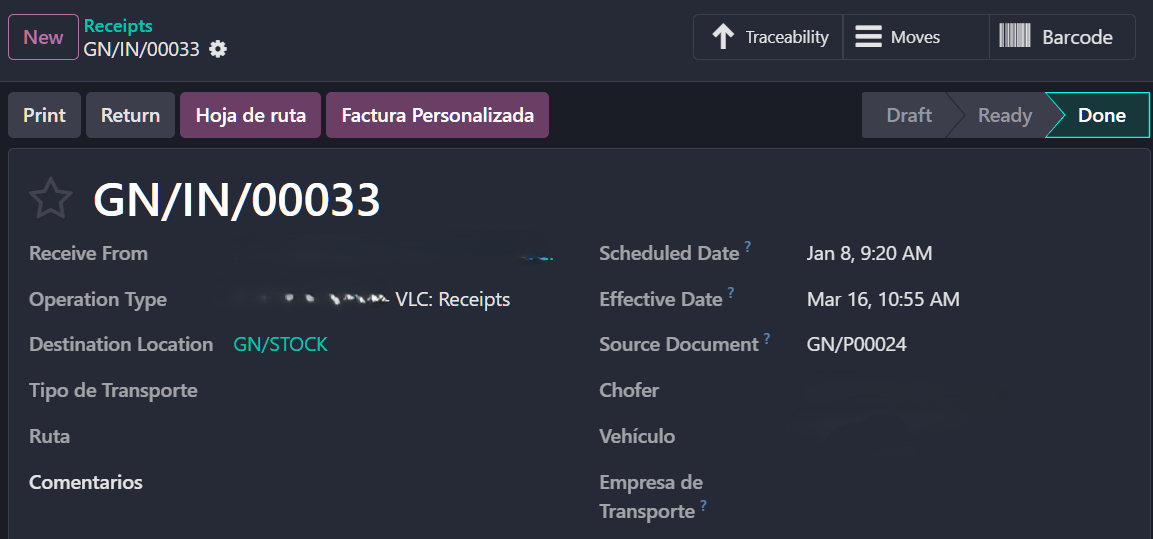Click the Barcode icon
The width and height of the screenshot is (1153, 539).
coord(1015,37)
